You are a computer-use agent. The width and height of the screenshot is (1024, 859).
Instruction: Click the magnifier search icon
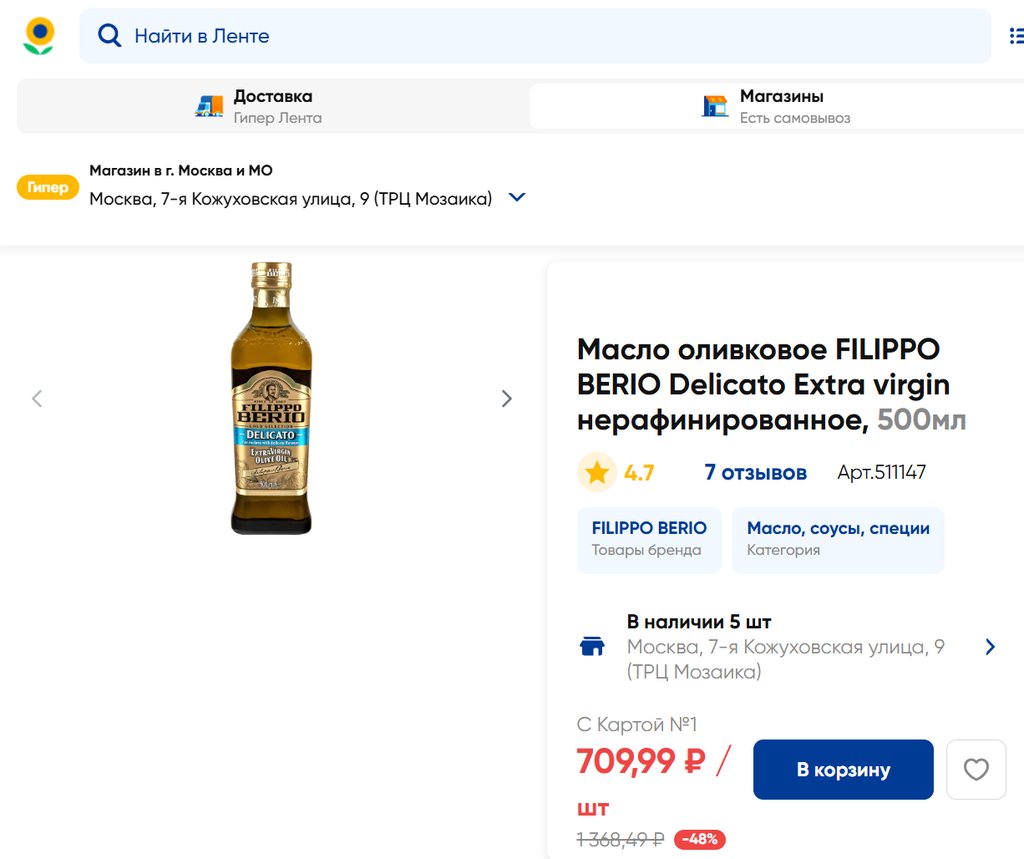point(109,36)
